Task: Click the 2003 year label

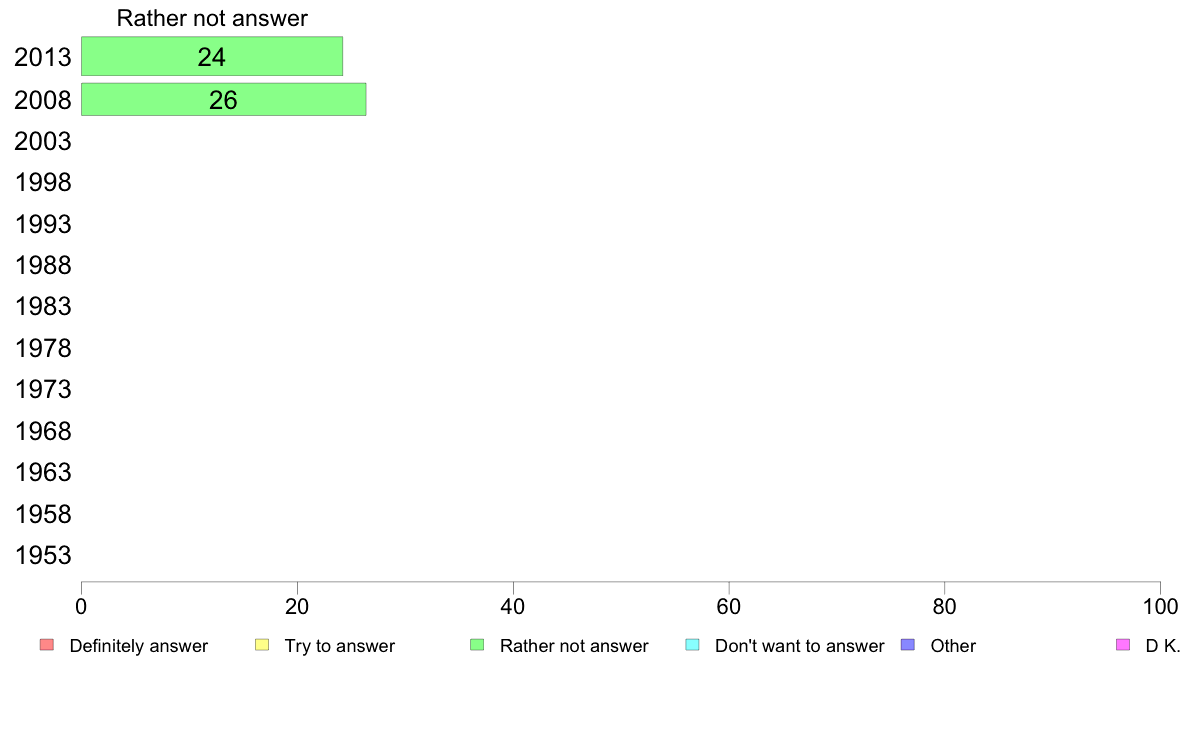Action: click(x=42, y=141)
